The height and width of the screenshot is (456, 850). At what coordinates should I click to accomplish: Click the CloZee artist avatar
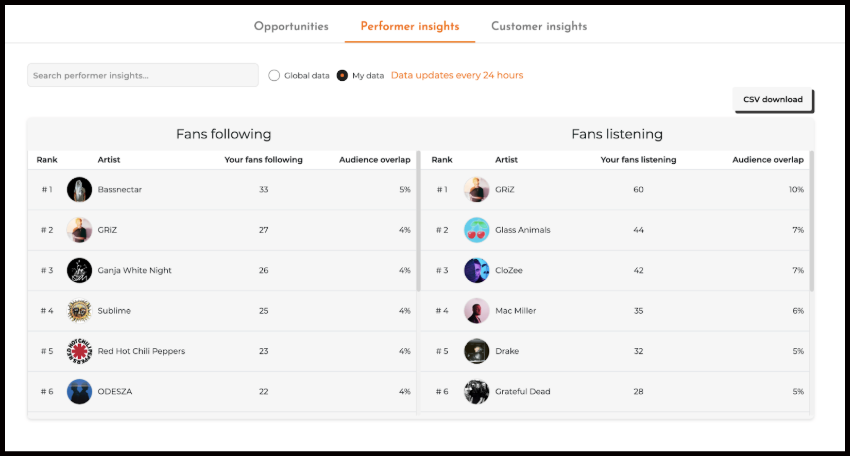476,270
